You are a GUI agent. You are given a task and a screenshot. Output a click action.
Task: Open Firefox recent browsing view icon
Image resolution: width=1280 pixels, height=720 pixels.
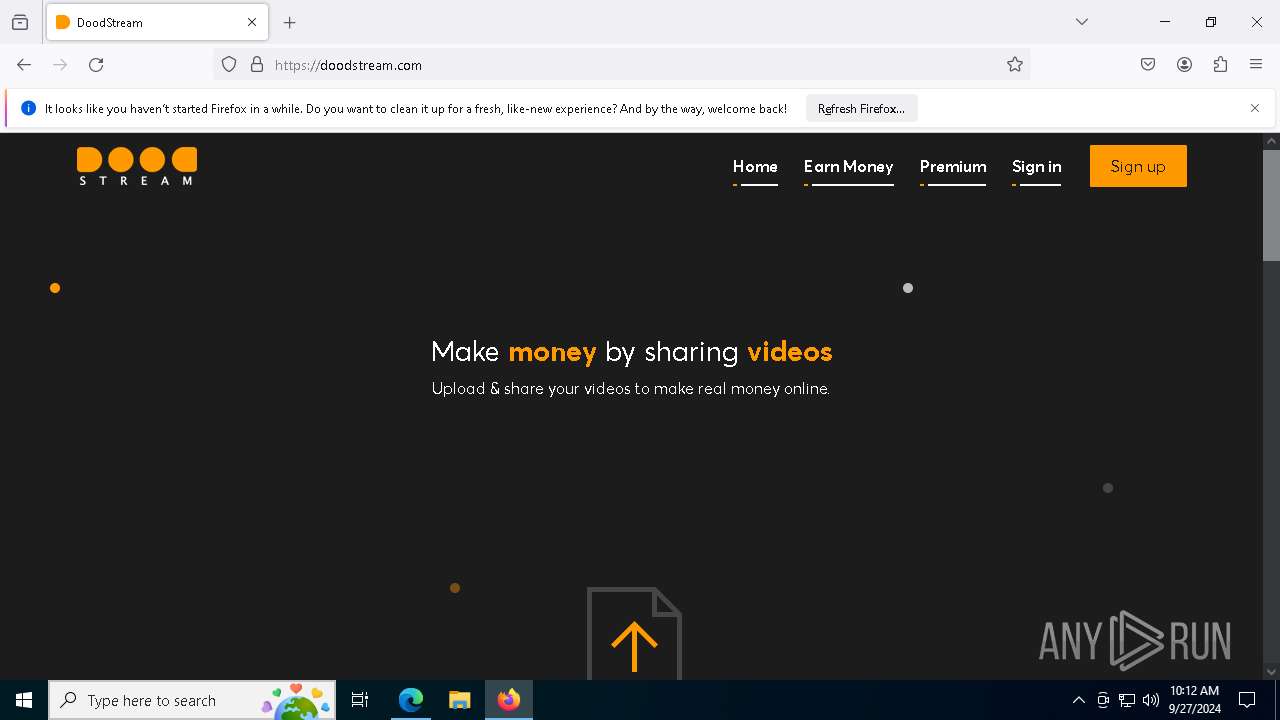pos(20,22)
